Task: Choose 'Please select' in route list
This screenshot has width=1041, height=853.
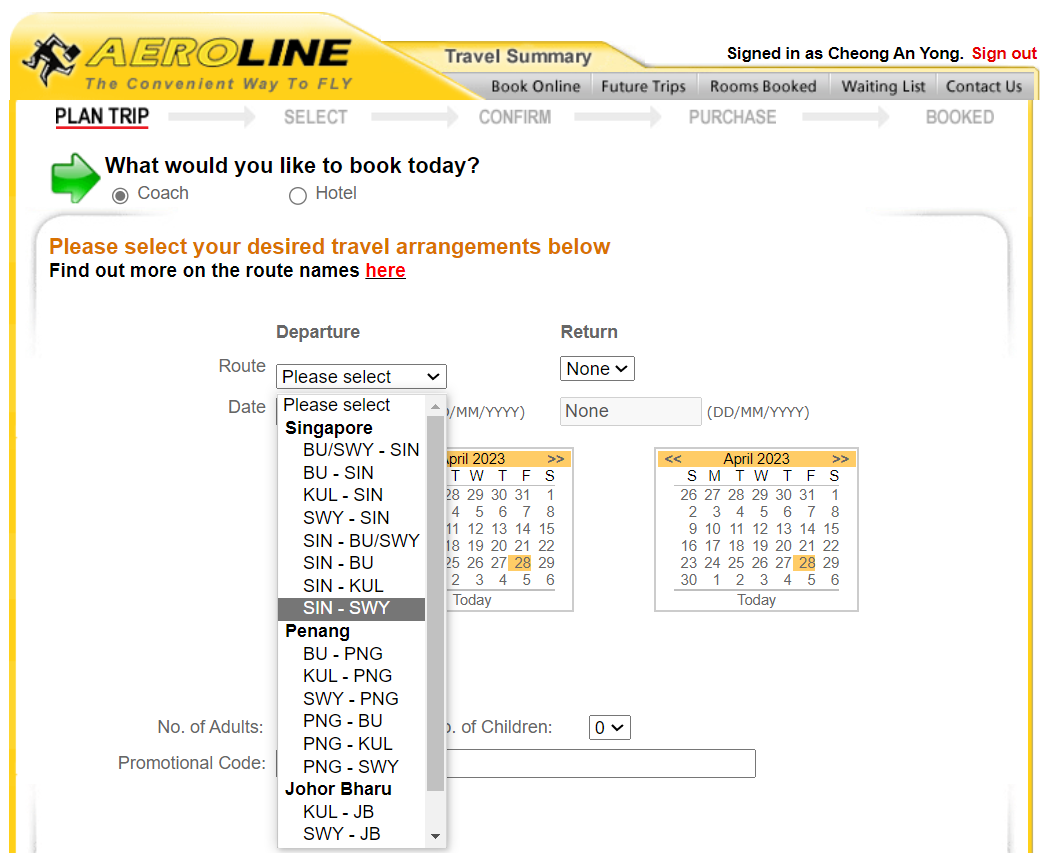Action: pyautogui.click(x=351, y=405)
